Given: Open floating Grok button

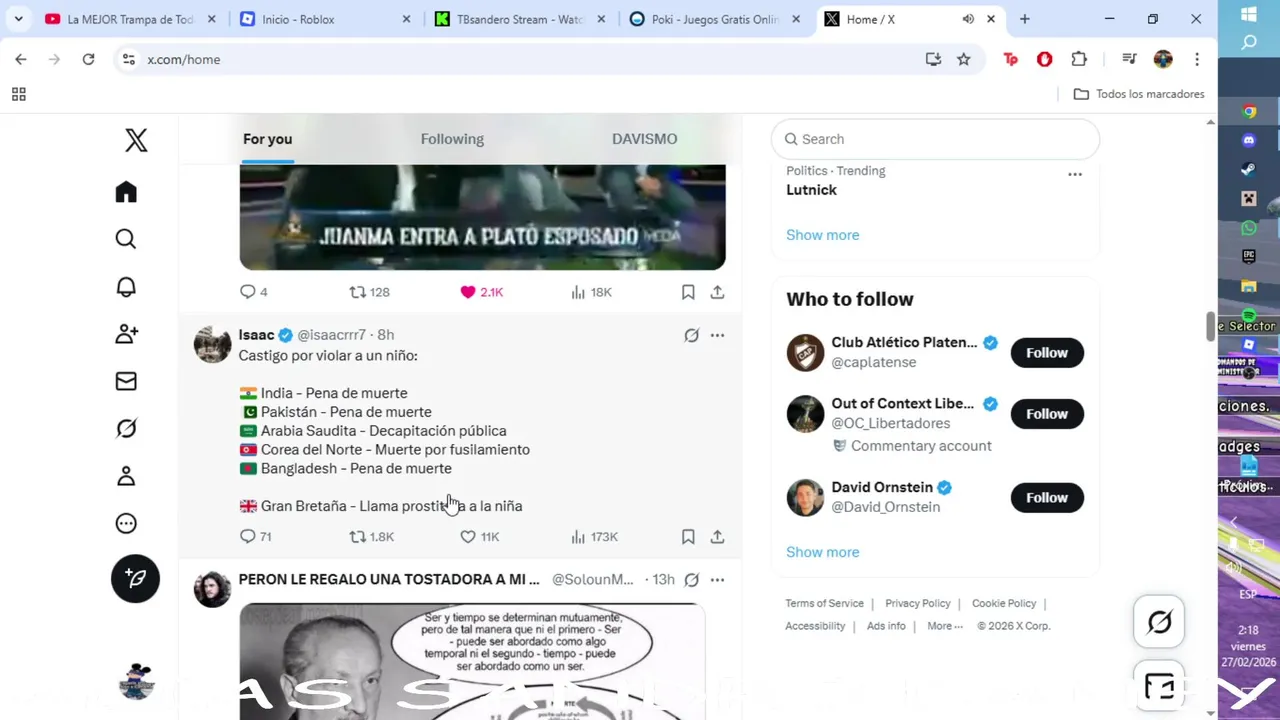Looking at the screenshot, I should (x=1159, y=622).
